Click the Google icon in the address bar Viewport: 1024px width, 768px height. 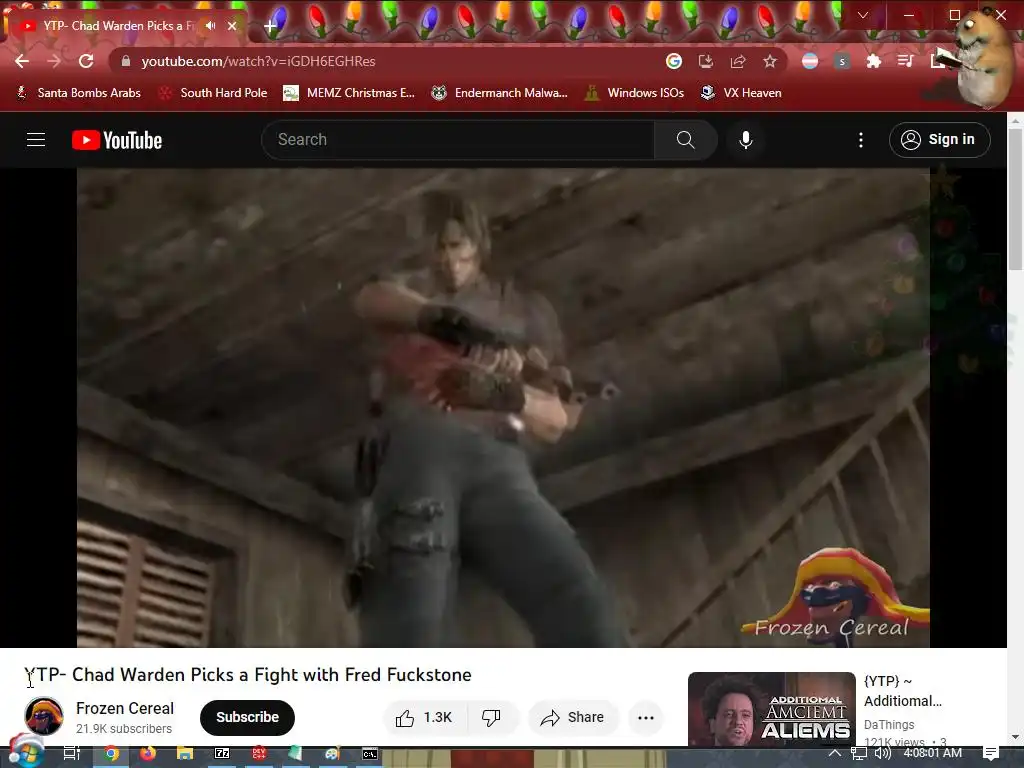674,61
